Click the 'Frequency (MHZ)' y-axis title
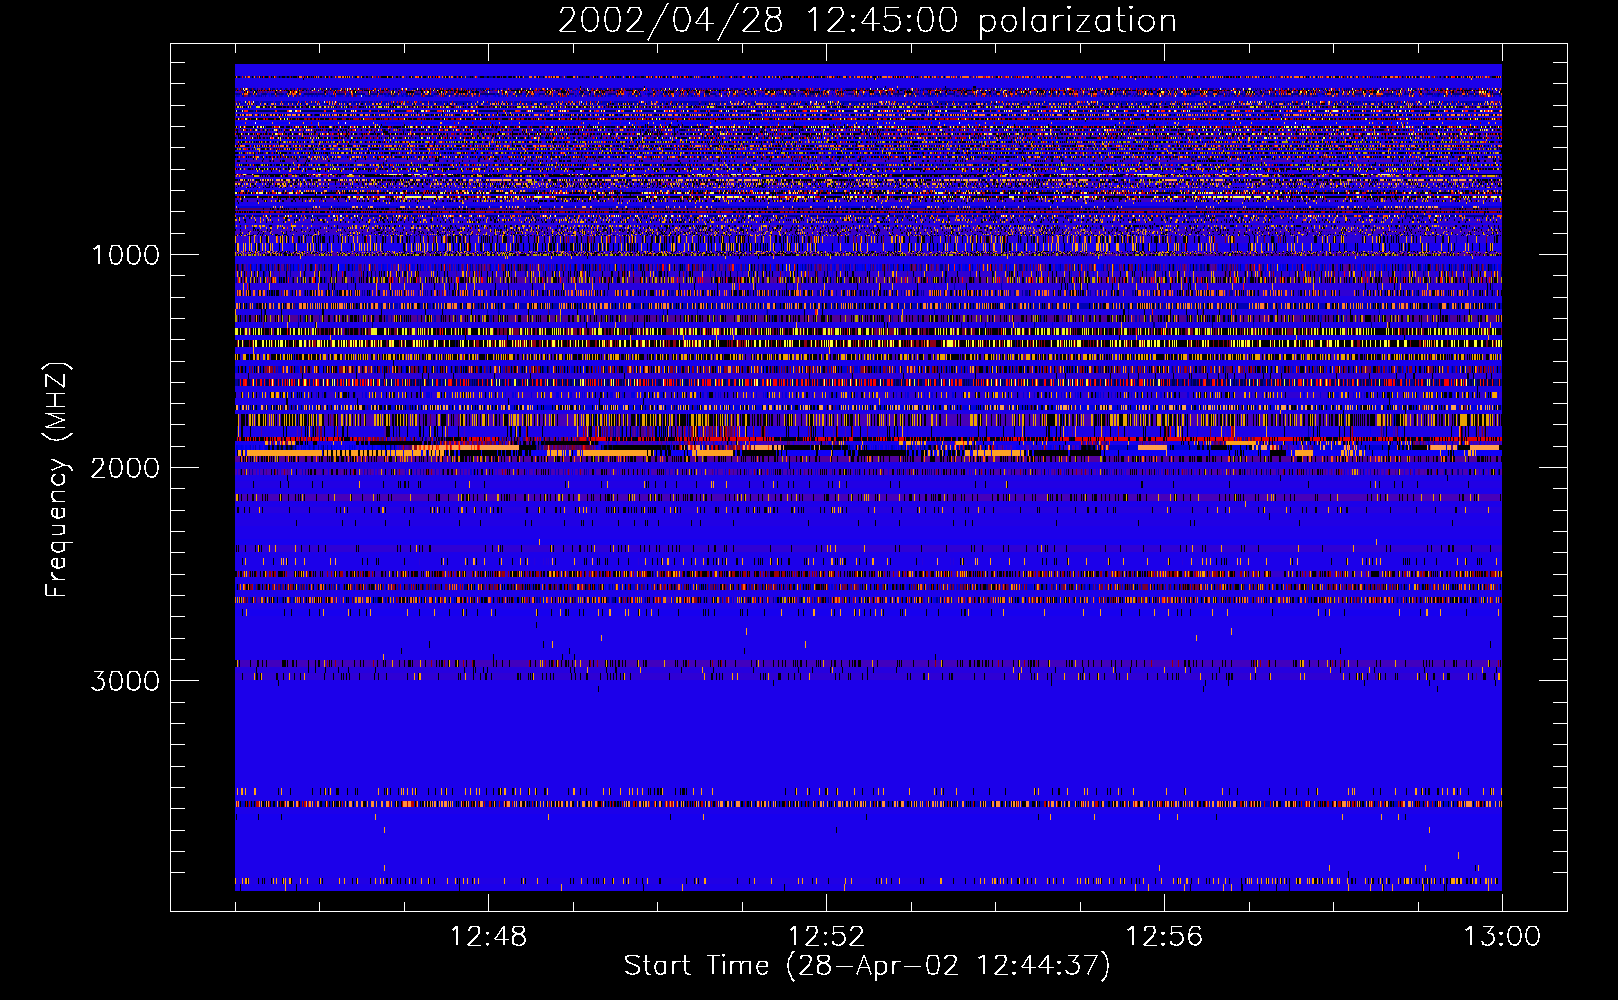This screenshot has height=1000, width=1618. pyautogui.click(x=58, y=480)
